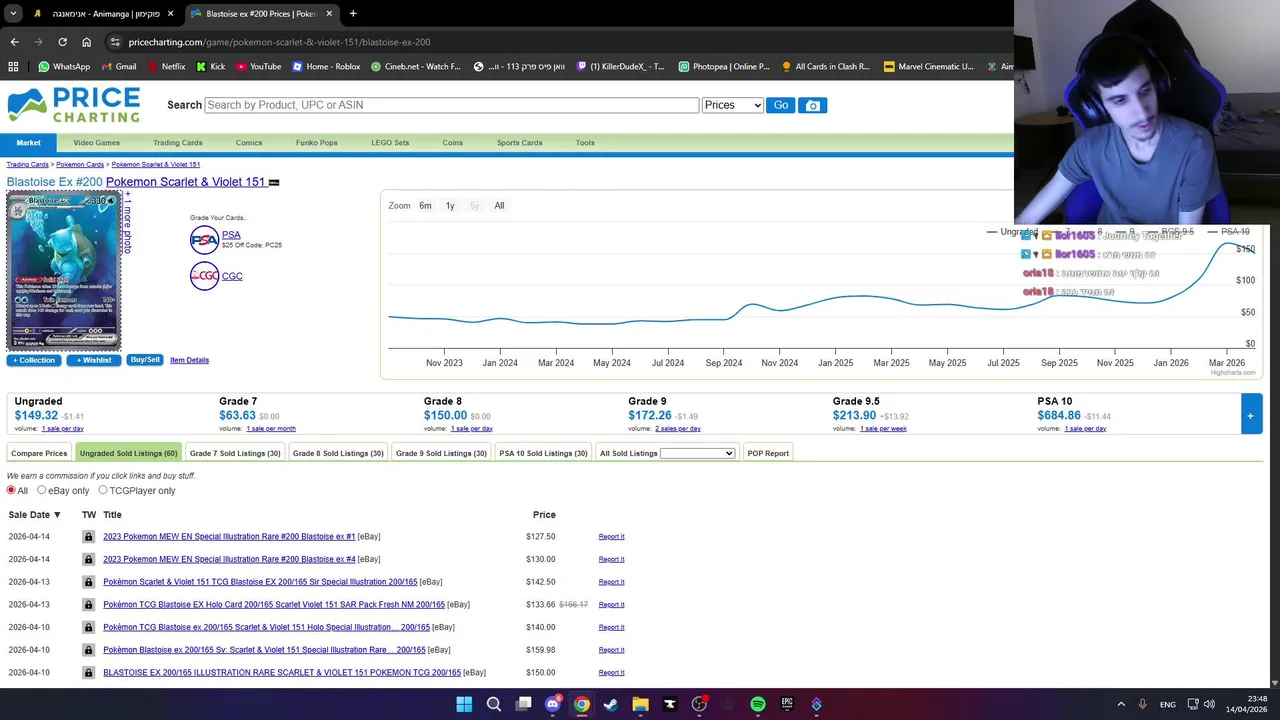Open the Compare Prices tab
The width and height of the screenshot is (1280, 720).
(x=39, y=453)
